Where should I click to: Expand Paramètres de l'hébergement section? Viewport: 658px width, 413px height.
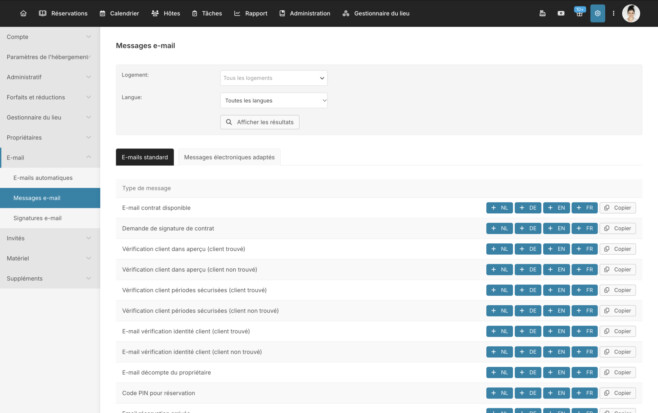50,57
